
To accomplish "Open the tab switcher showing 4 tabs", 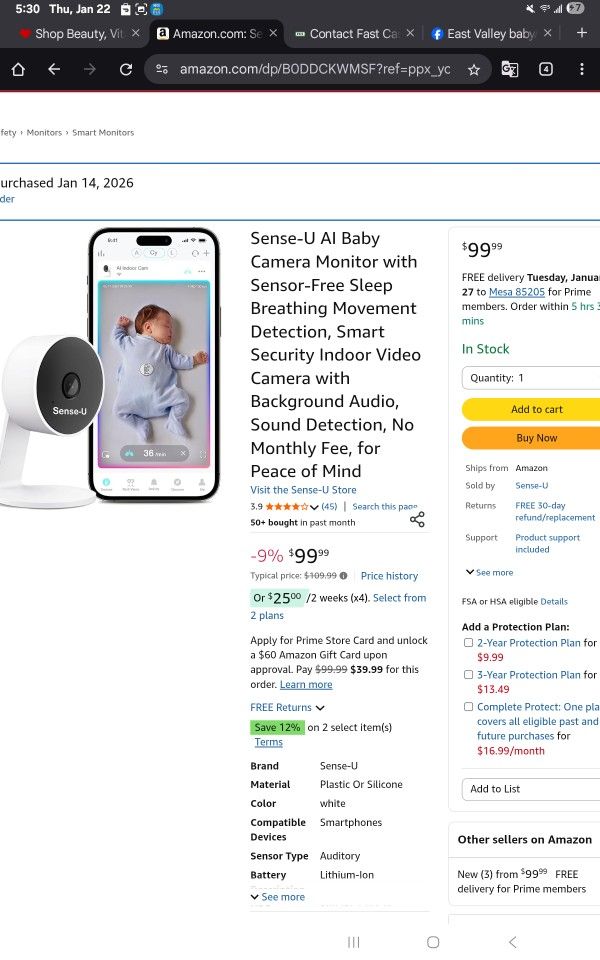I will click(x=545, y=69).
